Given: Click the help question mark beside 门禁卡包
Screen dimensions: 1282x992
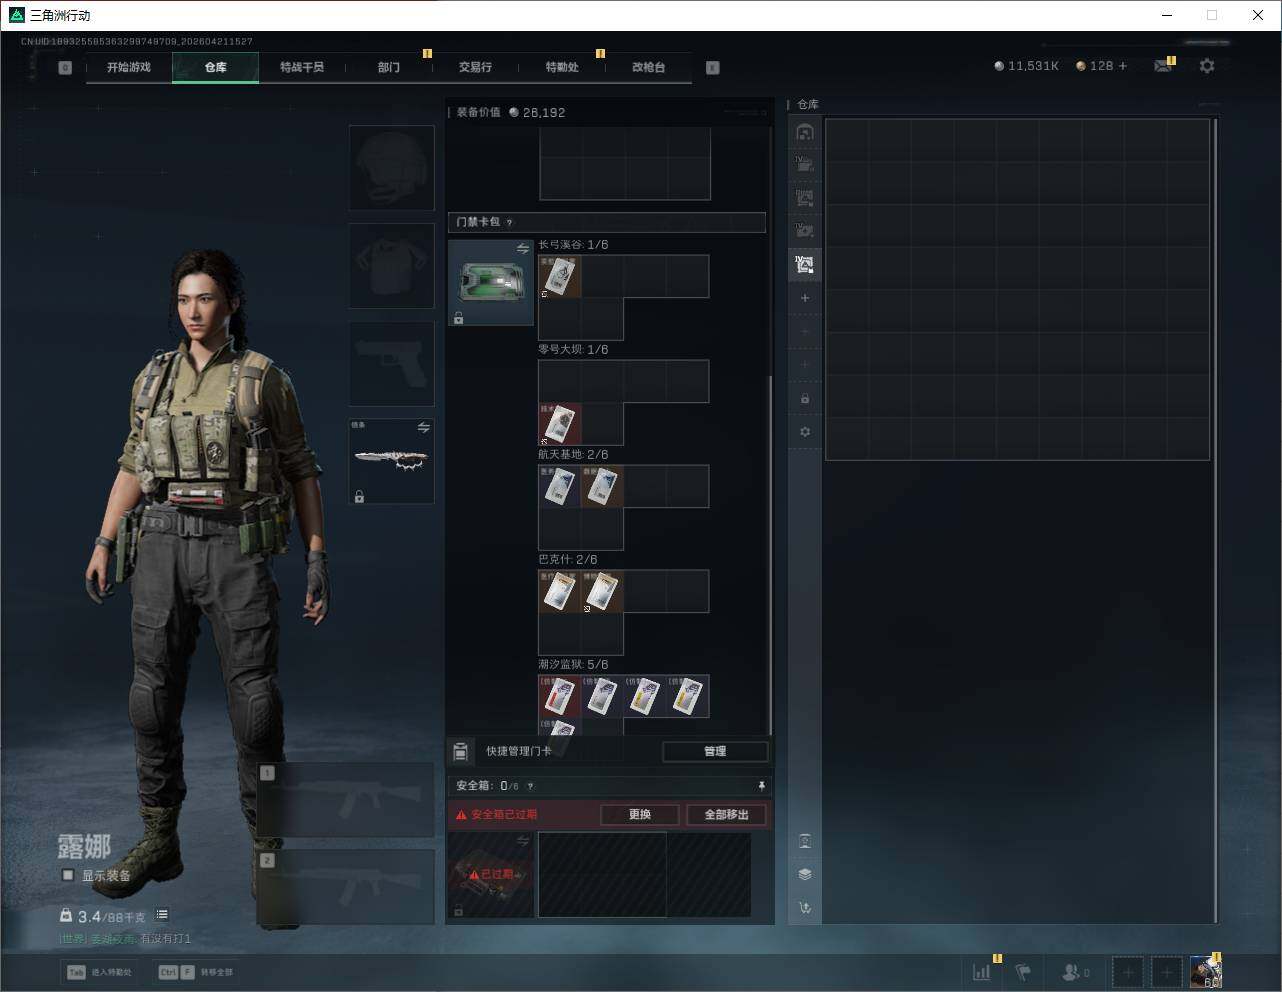Looking at the screenshot, I should point(509,222).
